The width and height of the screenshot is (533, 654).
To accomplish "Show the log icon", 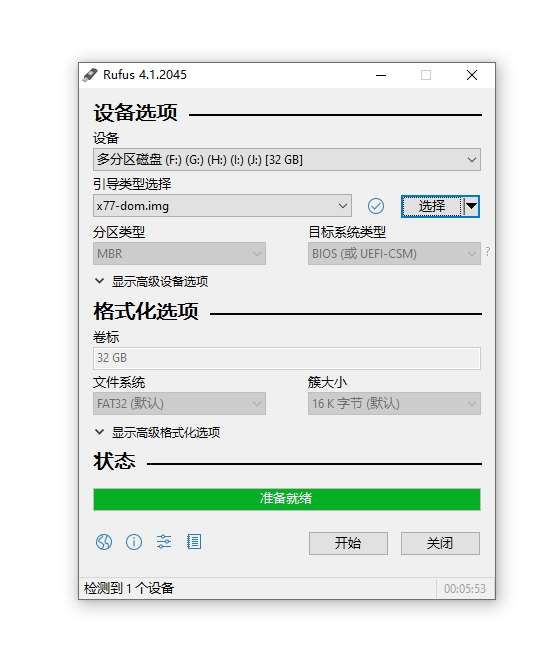I will (194, 542).
